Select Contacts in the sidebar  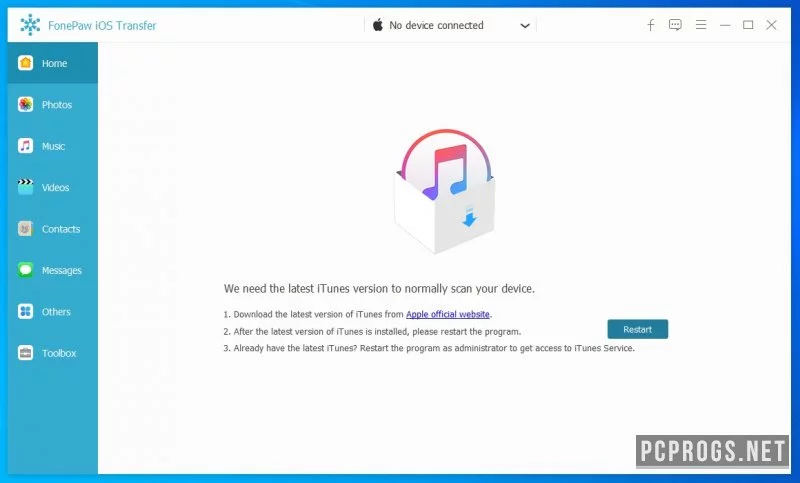53,229
